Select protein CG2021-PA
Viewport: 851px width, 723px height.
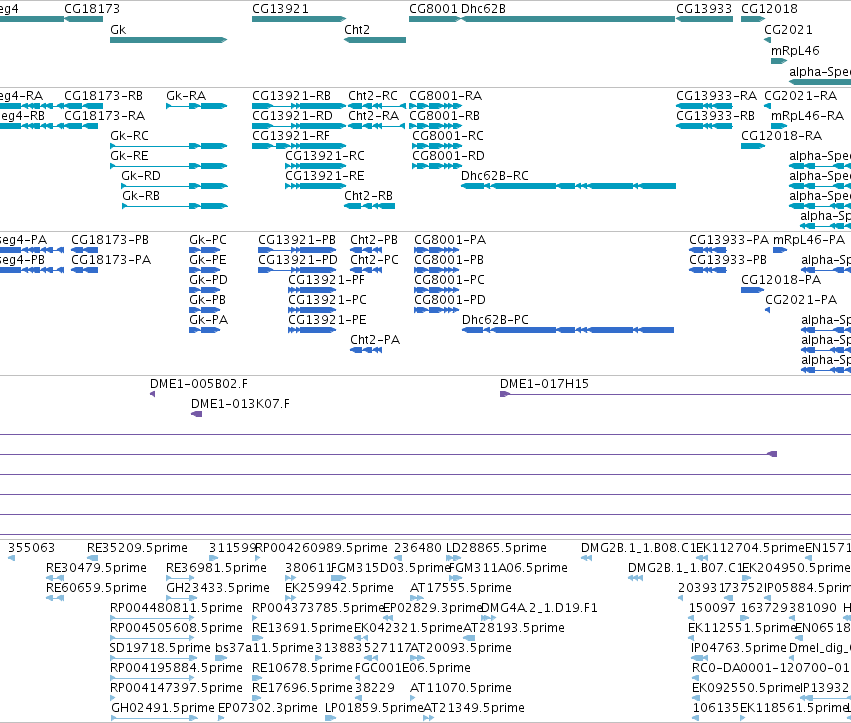coord(801,300)
